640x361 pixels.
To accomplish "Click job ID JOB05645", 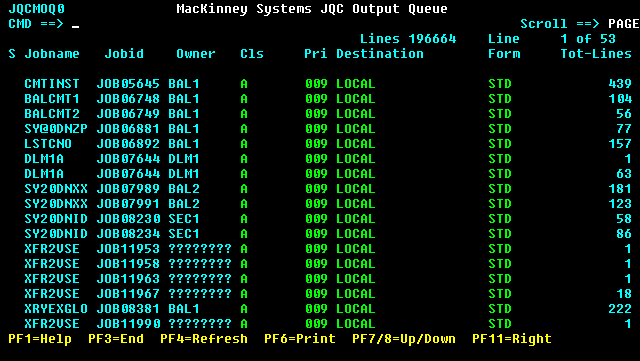I will [128, 84].
